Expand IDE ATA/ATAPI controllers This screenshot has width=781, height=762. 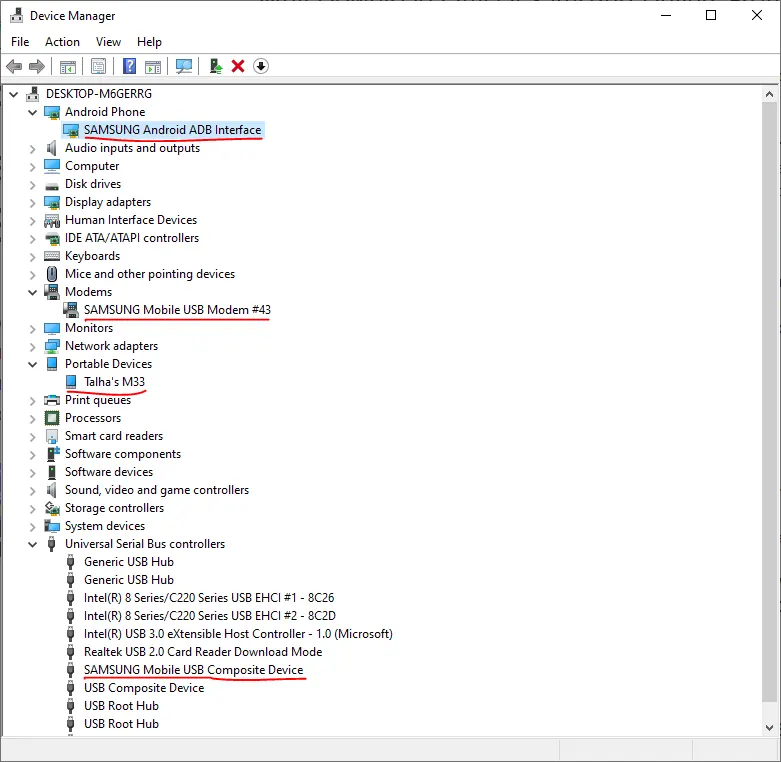[32, 239]
